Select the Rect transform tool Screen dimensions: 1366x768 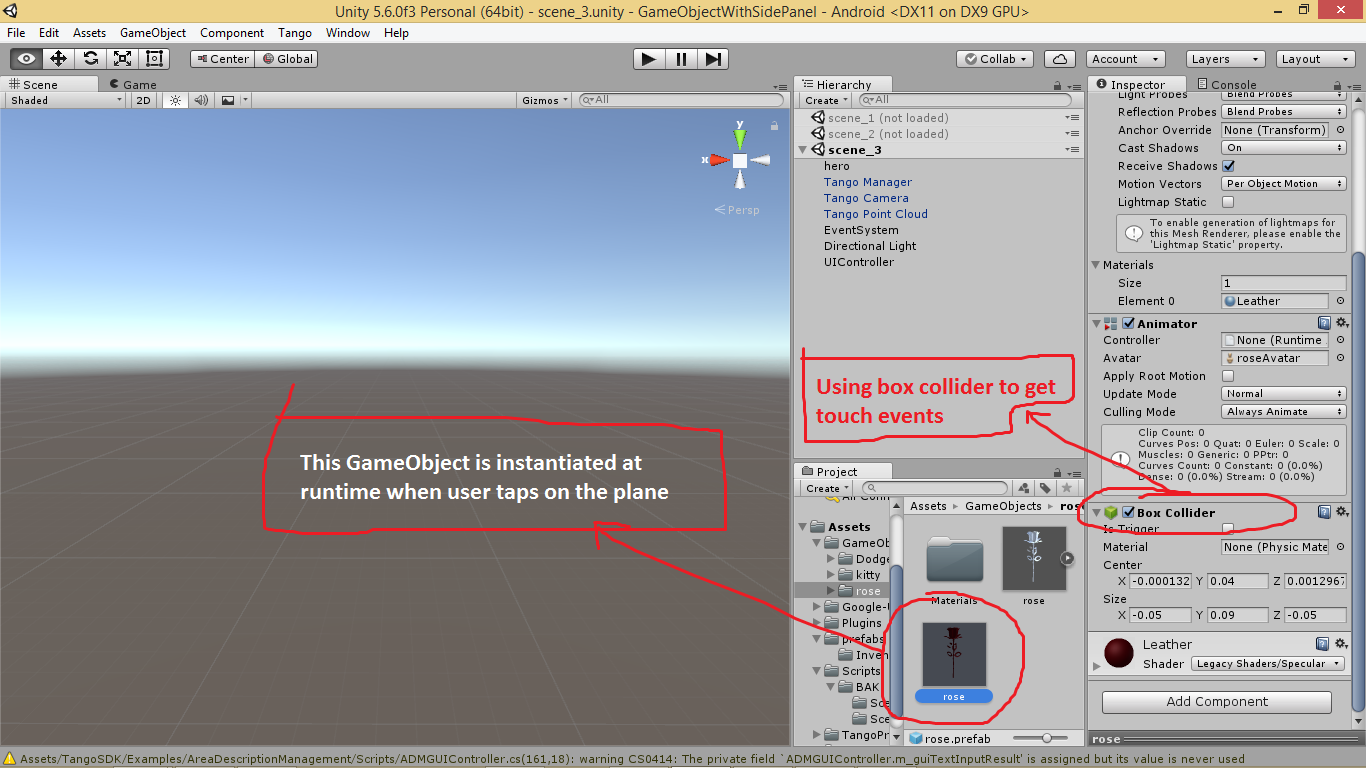coord(154,59)
